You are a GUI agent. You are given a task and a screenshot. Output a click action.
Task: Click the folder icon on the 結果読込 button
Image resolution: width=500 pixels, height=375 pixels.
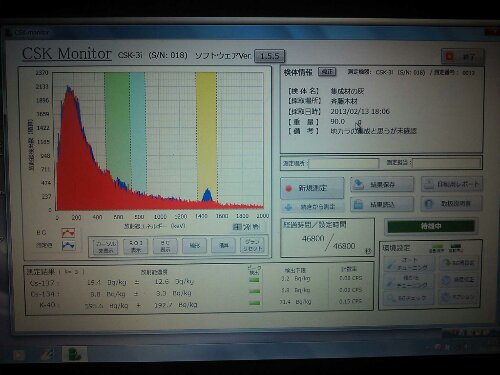(x=358, y=204)
